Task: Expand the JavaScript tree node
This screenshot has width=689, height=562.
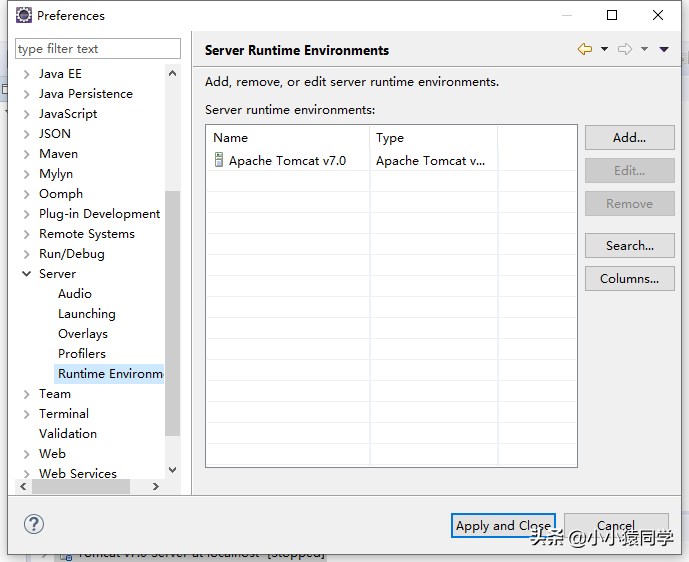Action: [27, 114]
